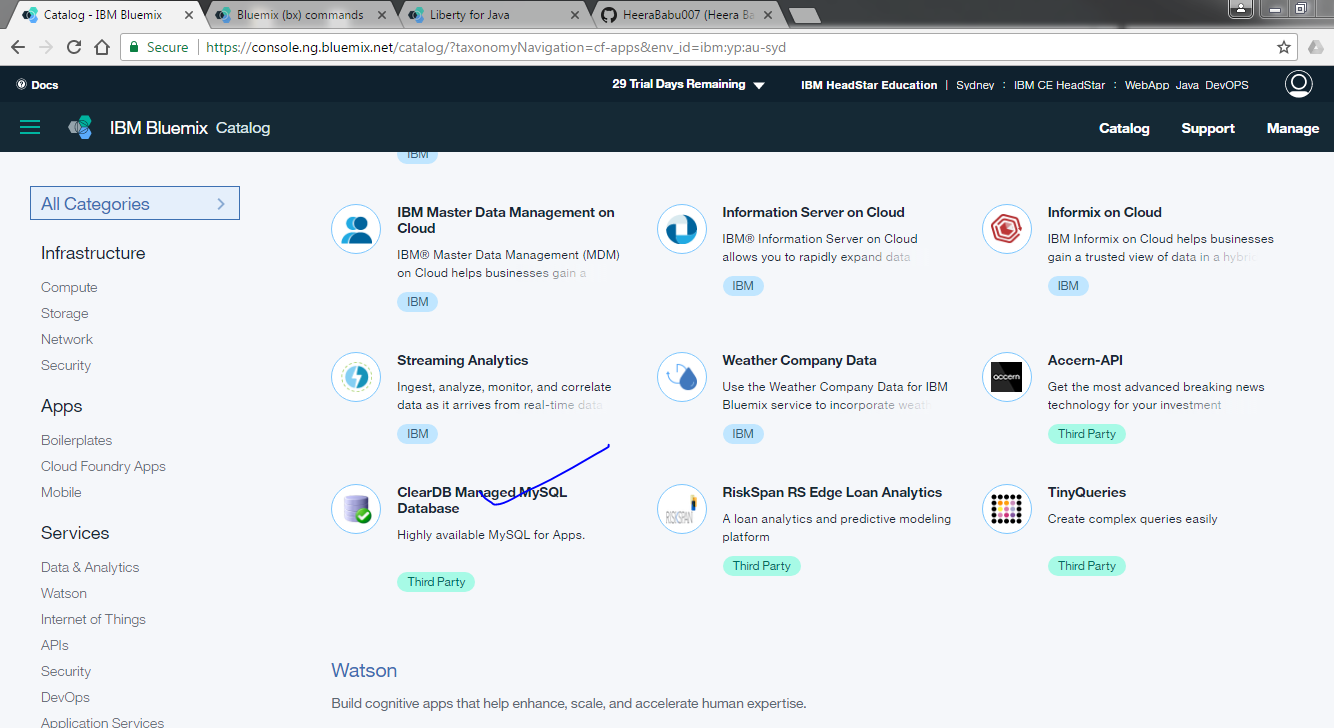Select the Storage category link

65,313
